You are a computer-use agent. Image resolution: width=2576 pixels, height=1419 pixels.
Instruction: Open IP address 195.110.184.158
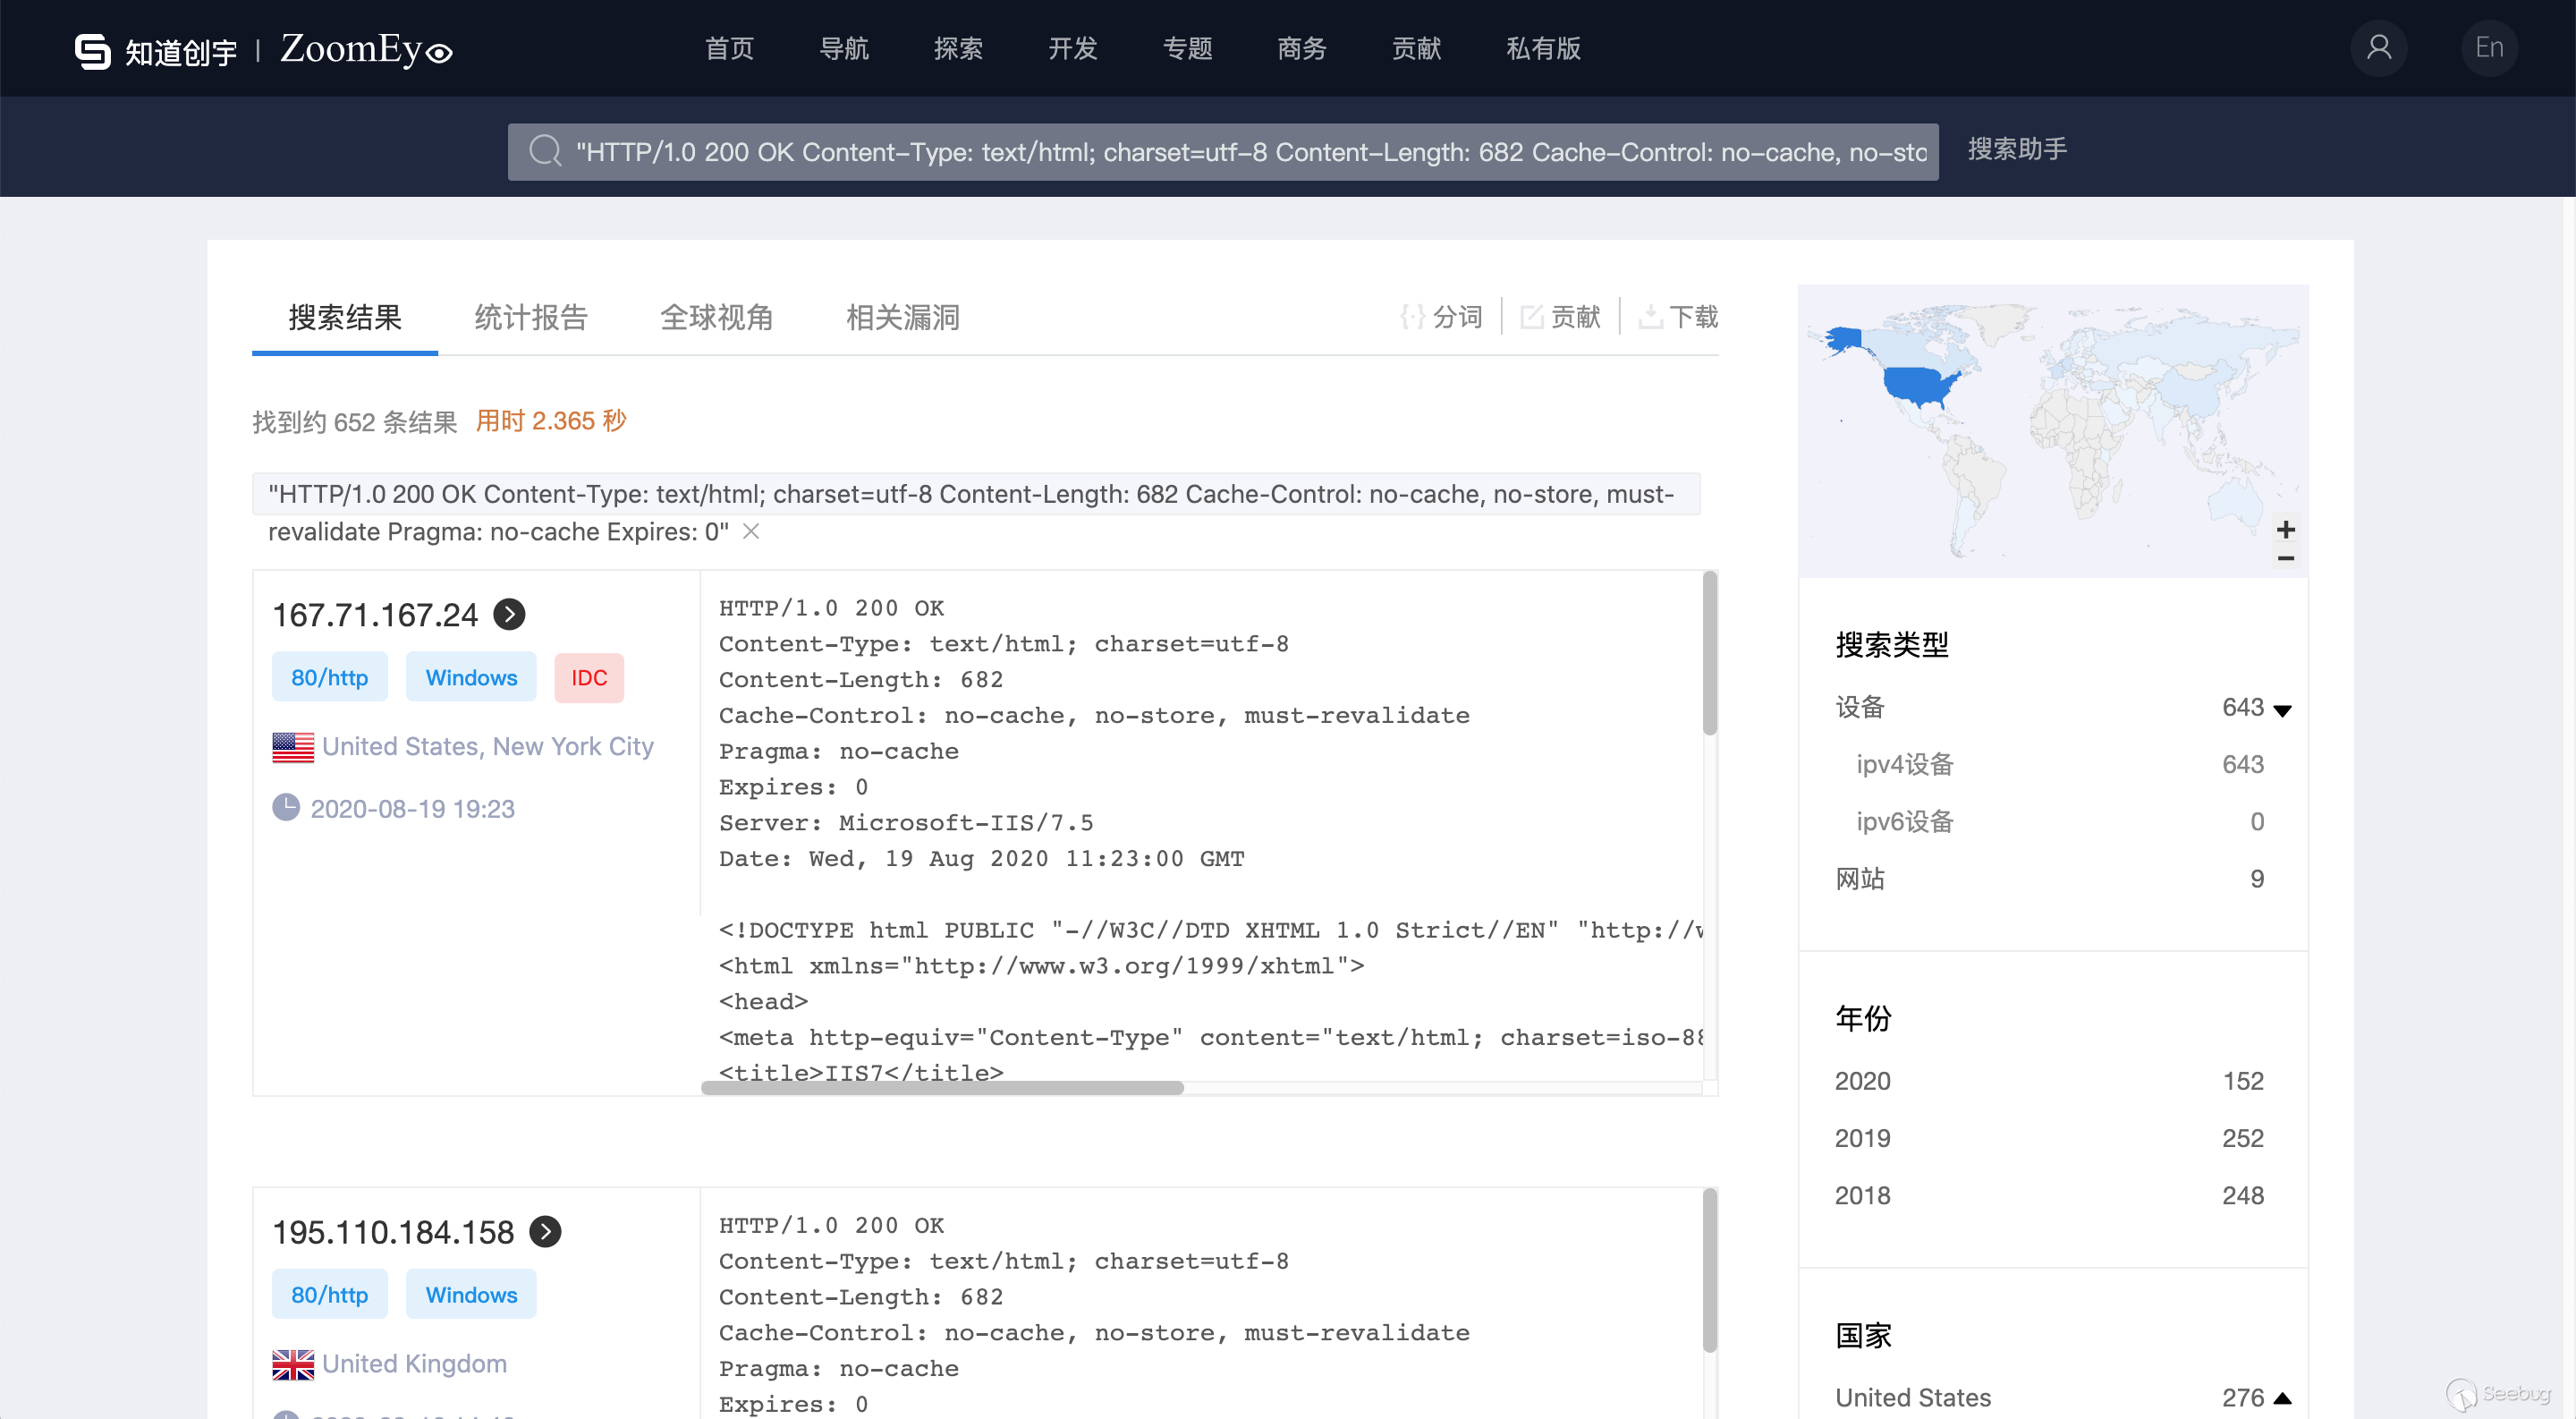pos(393,1232)
